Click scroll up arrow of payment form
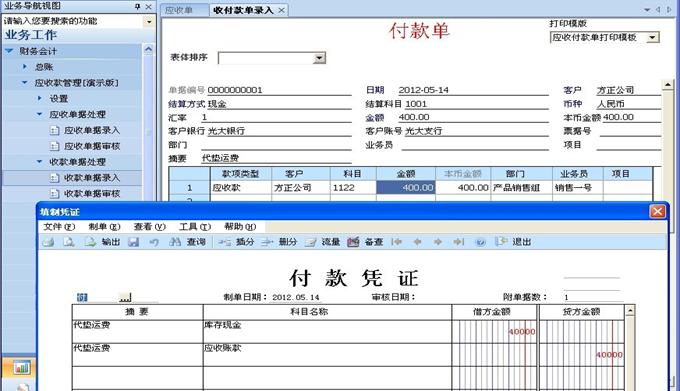This screenshot has height=391, width=680. 667,85
